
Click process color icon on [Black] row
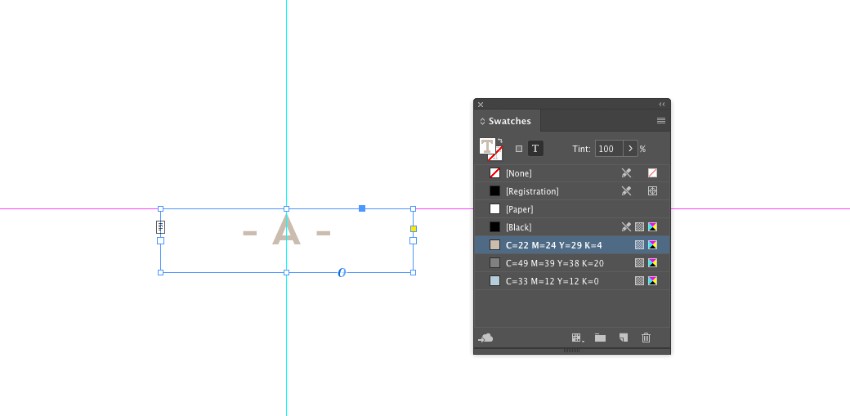click(x=640, y=227)
